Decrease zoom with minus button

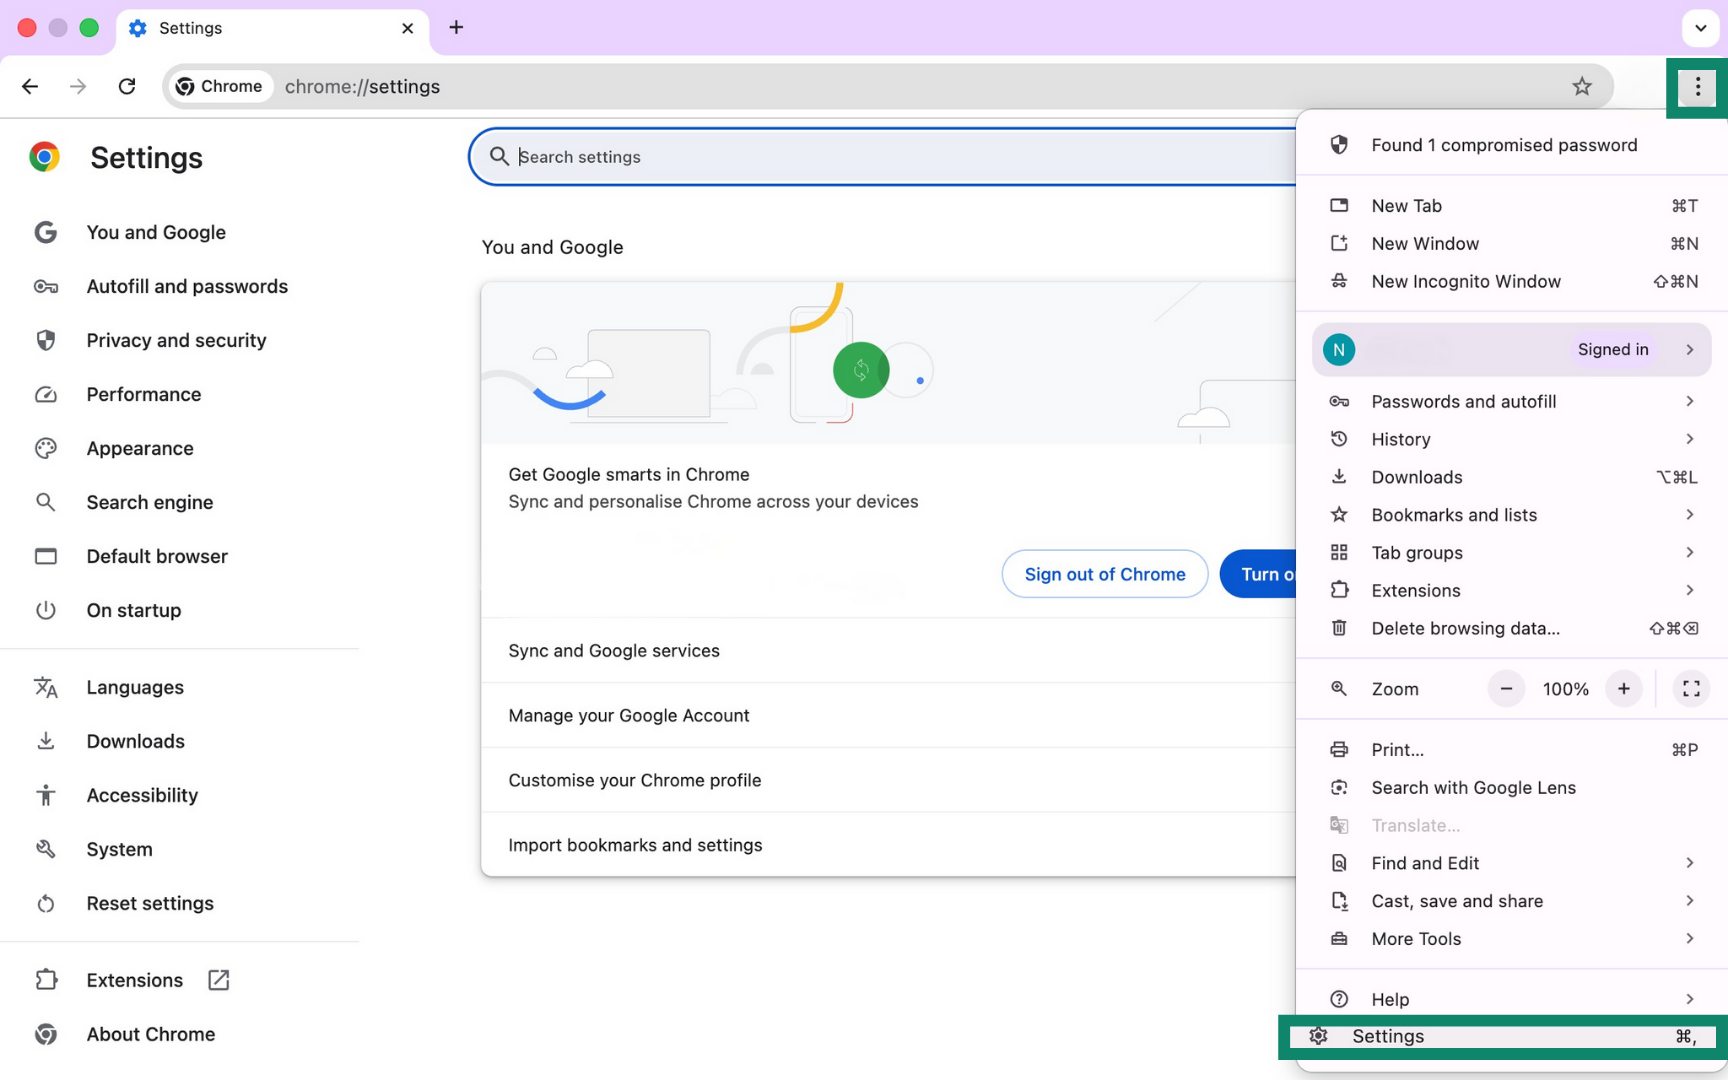pos(1506,689)
